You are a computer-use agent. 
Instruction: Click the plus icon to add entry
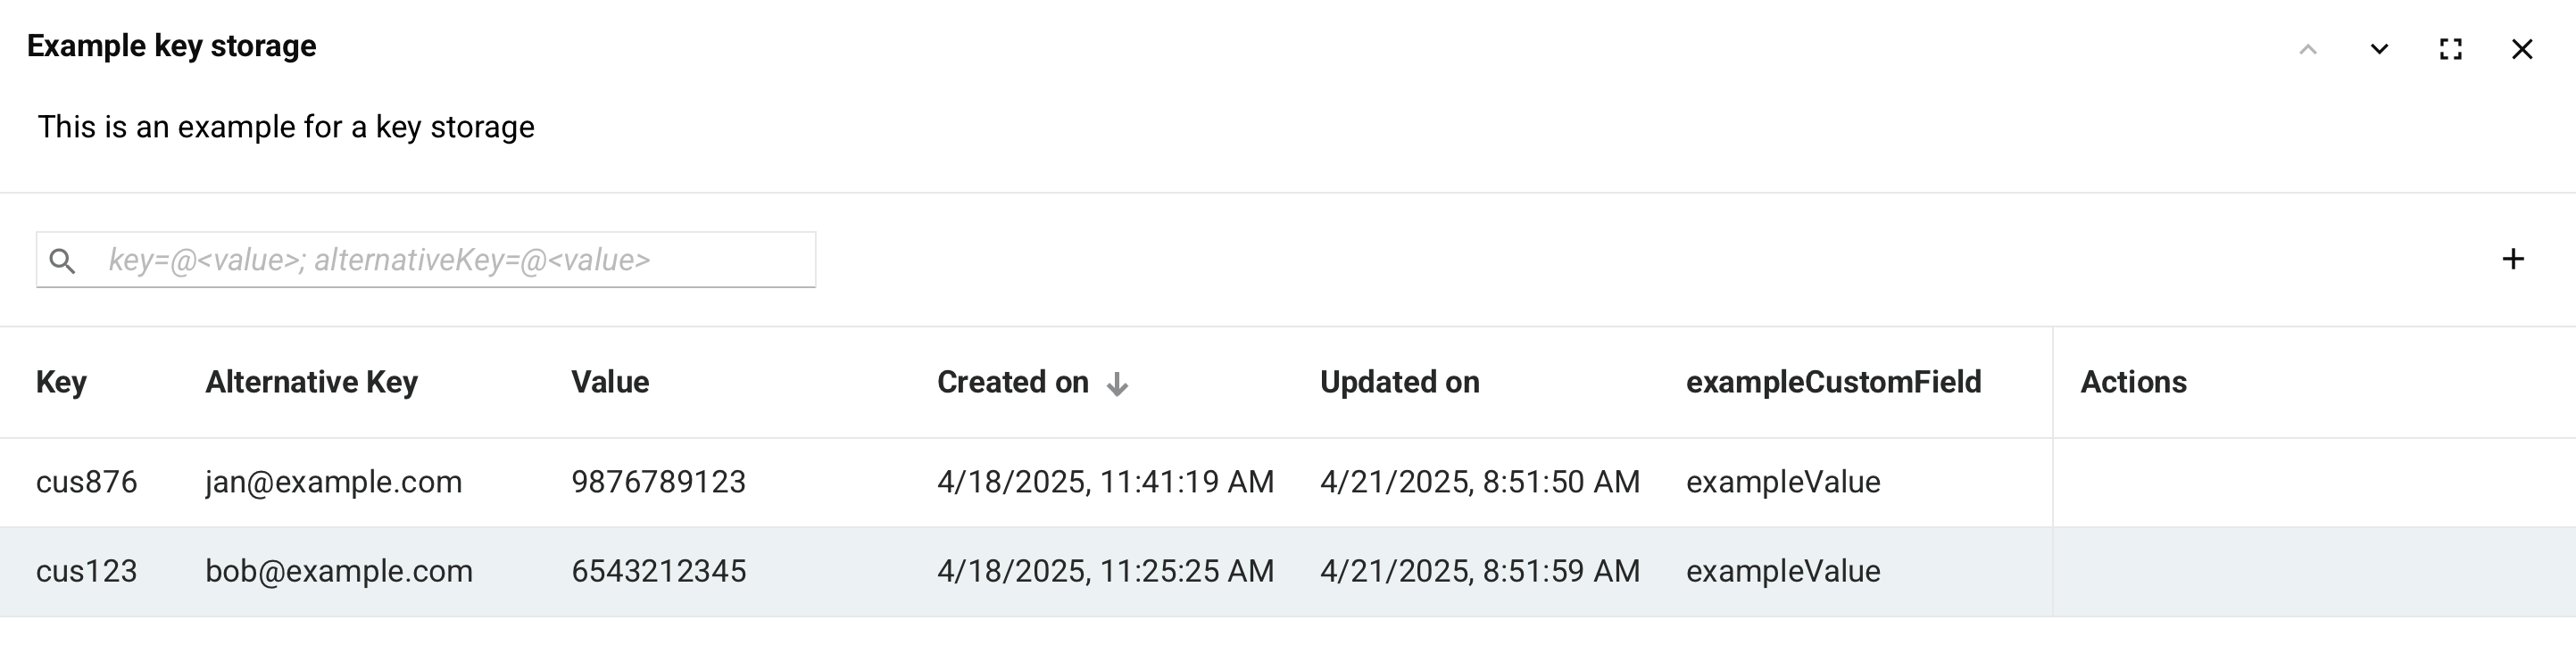click(x=2512, y=259)
